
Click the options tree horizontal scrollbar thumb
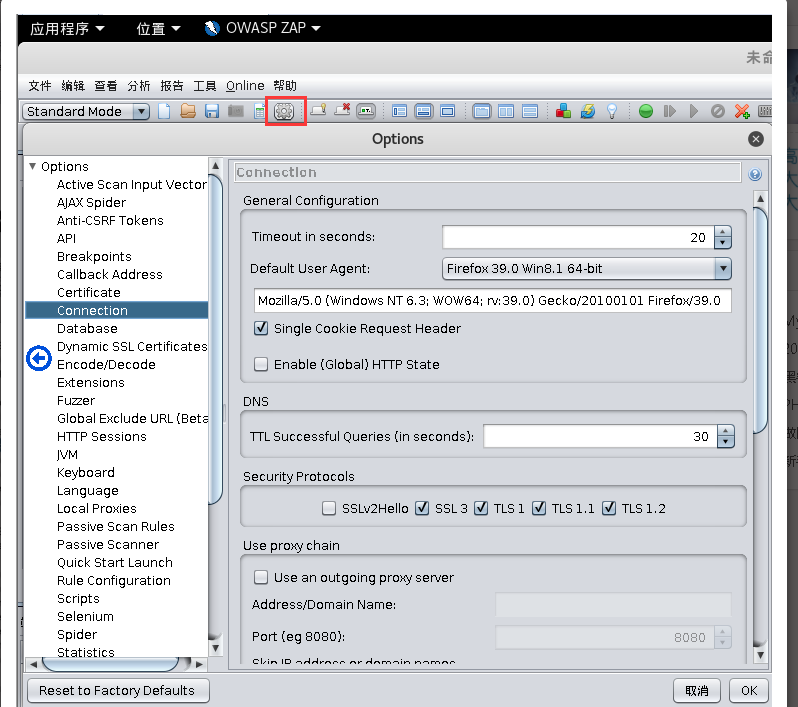[110, 664]
